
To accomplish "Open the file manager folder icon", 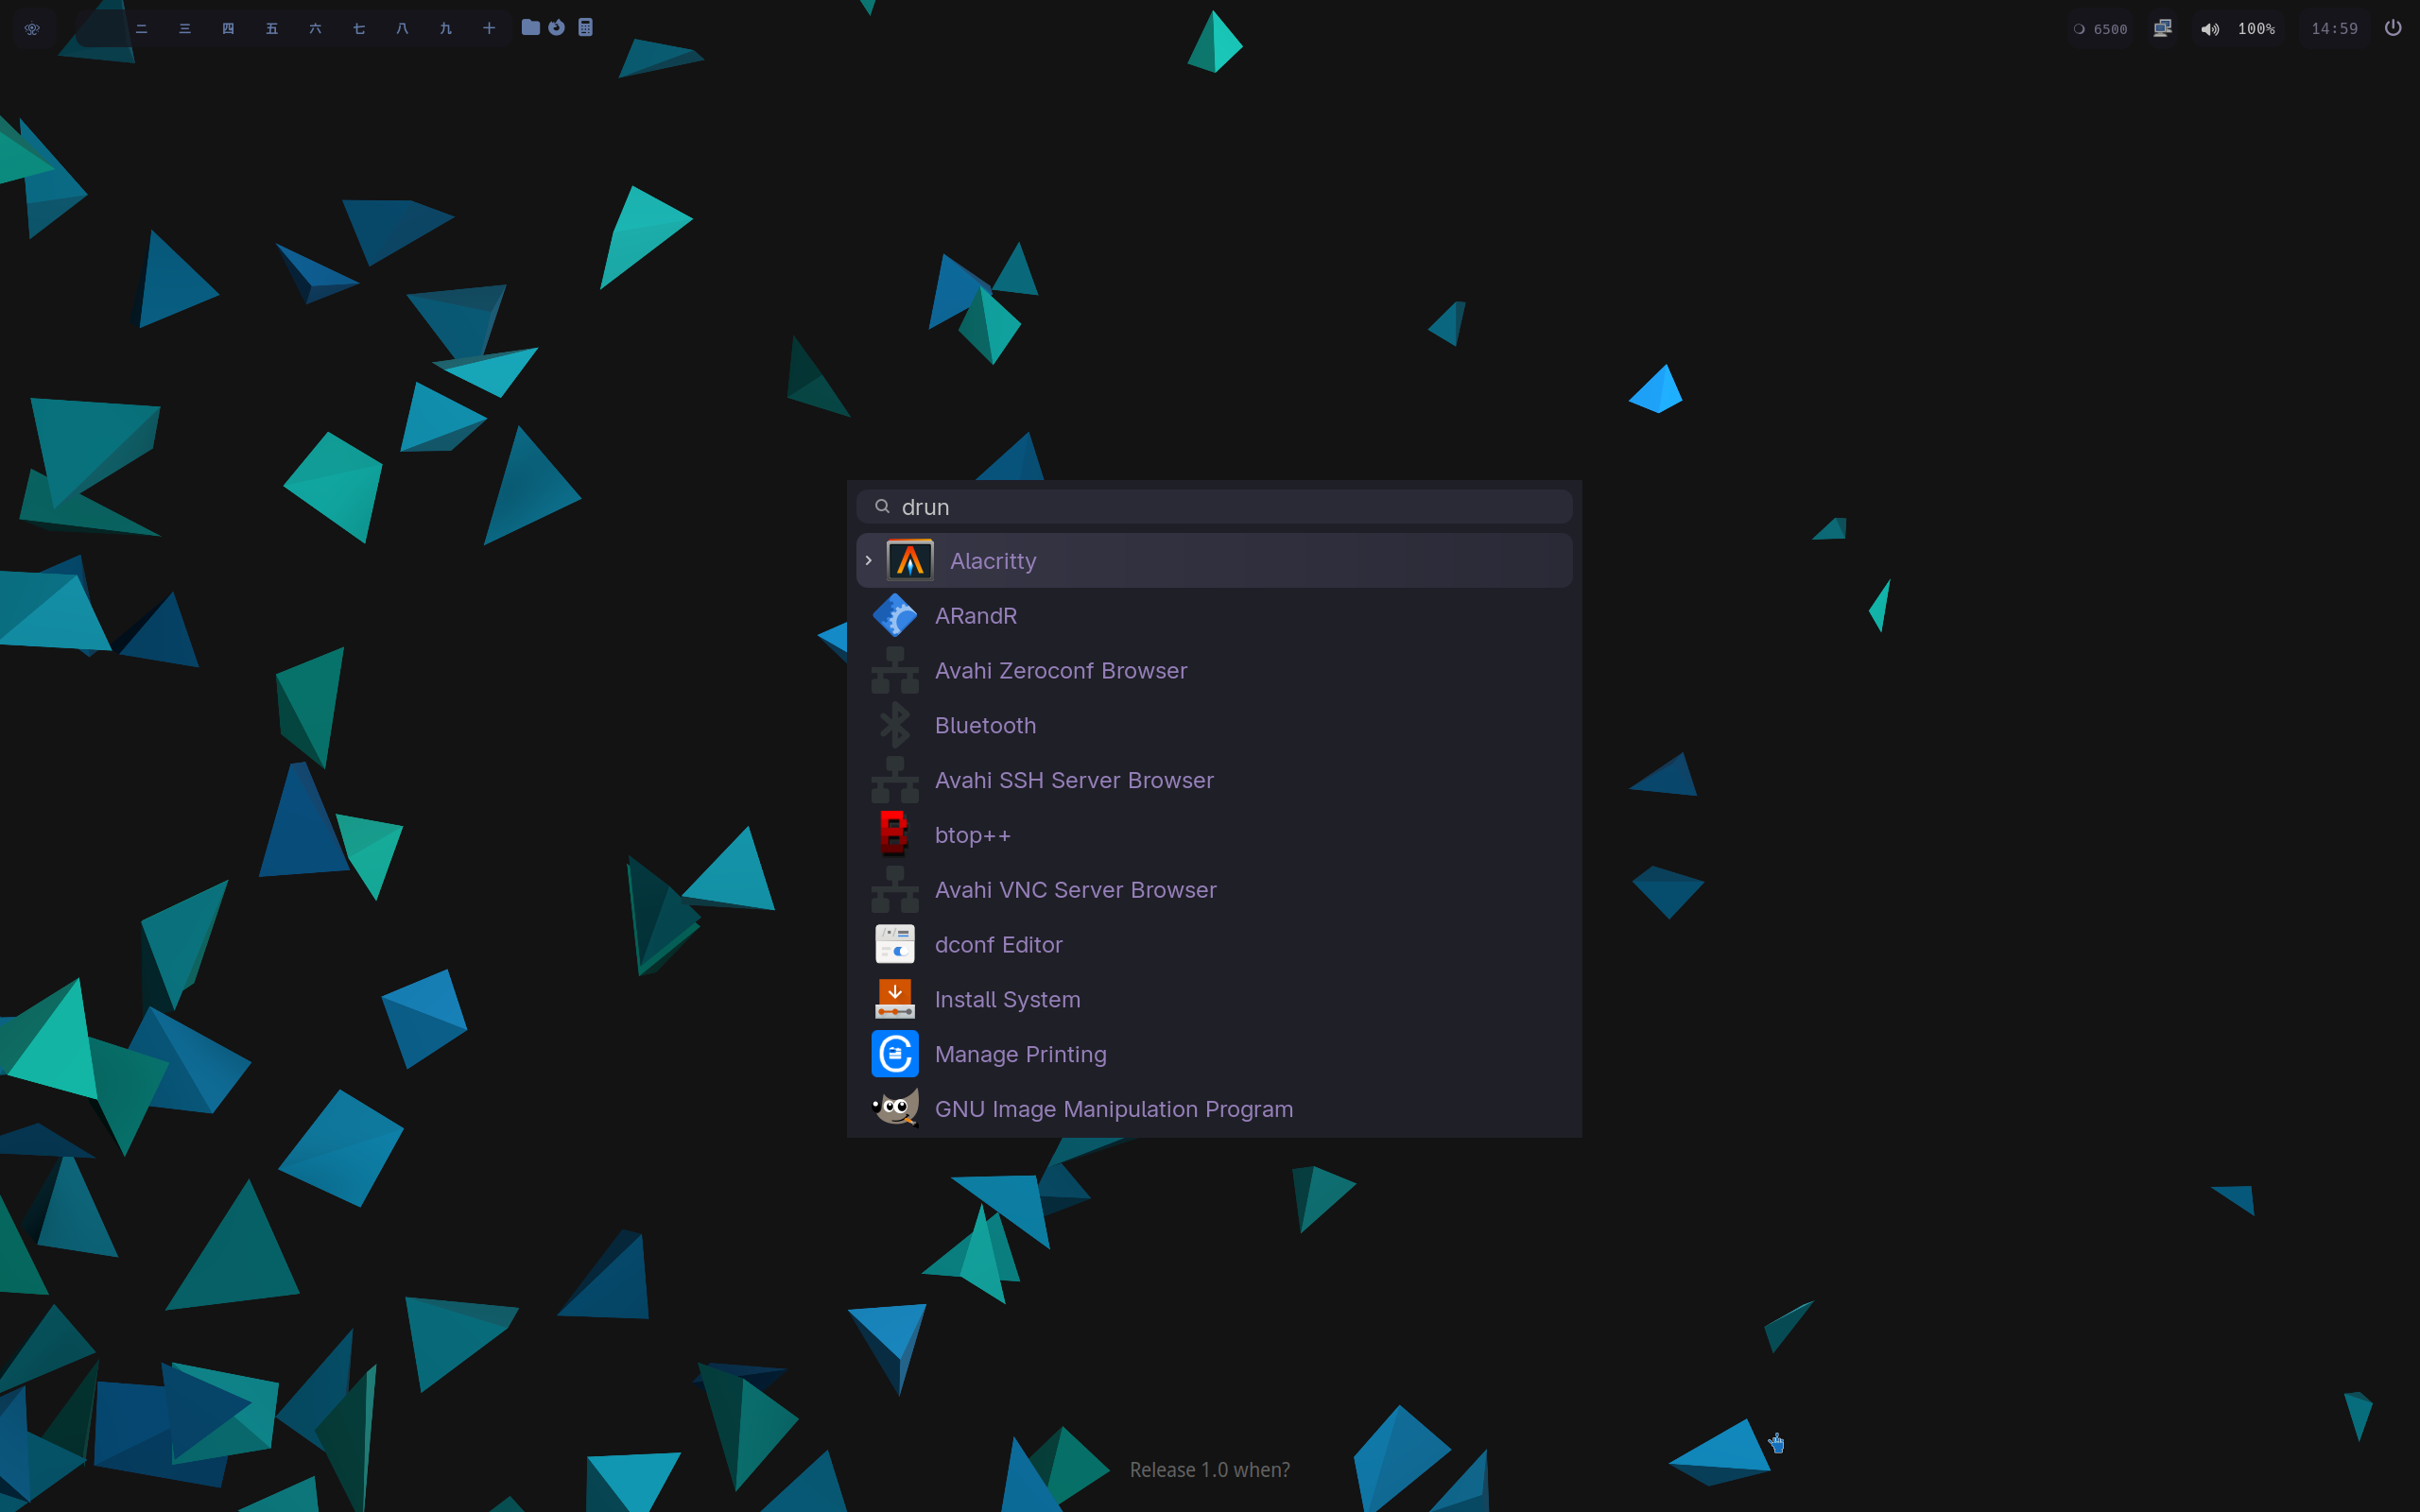I will click(x=531, y=28).
